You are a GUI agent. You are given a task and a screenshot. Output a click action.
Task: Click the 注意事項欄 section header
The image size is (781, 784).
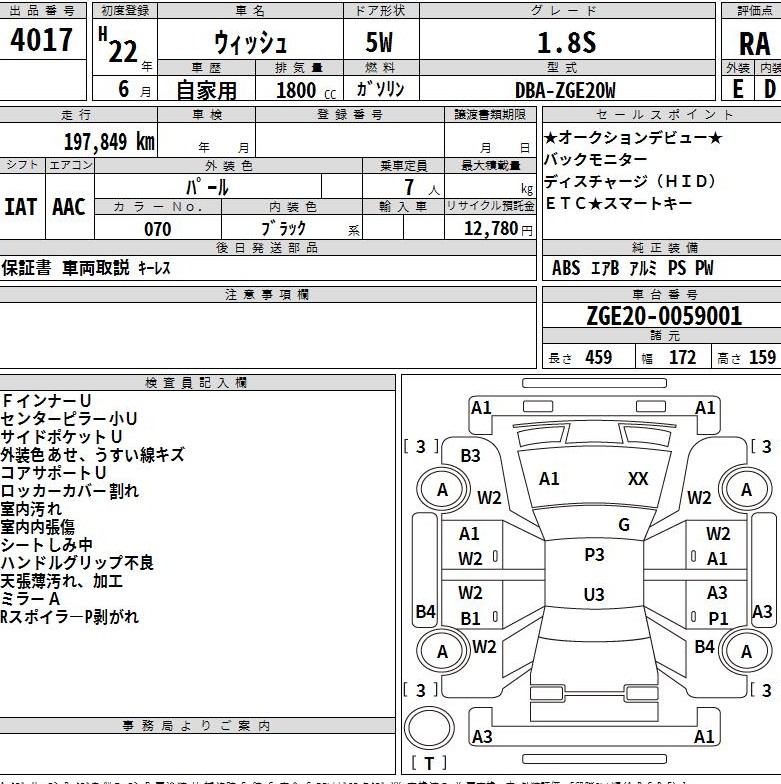[267, 294]
